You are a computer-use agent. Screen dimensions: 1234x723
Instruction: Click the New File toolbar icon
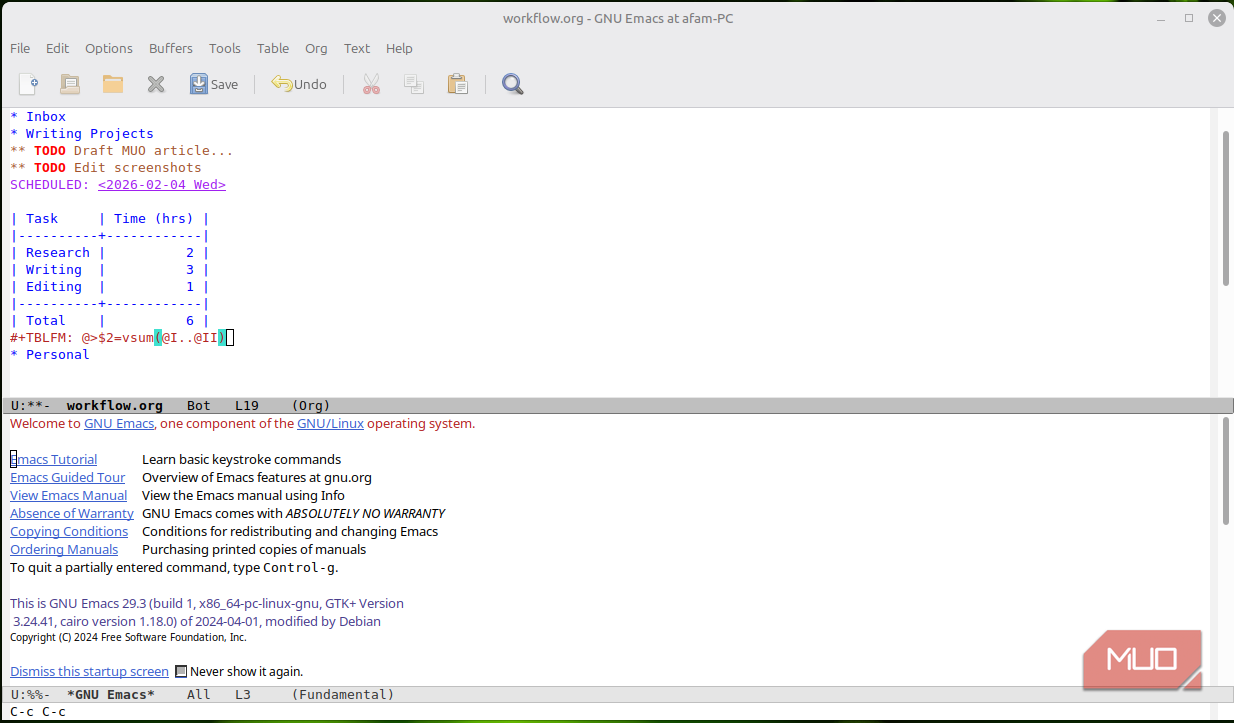click(29, 84)
